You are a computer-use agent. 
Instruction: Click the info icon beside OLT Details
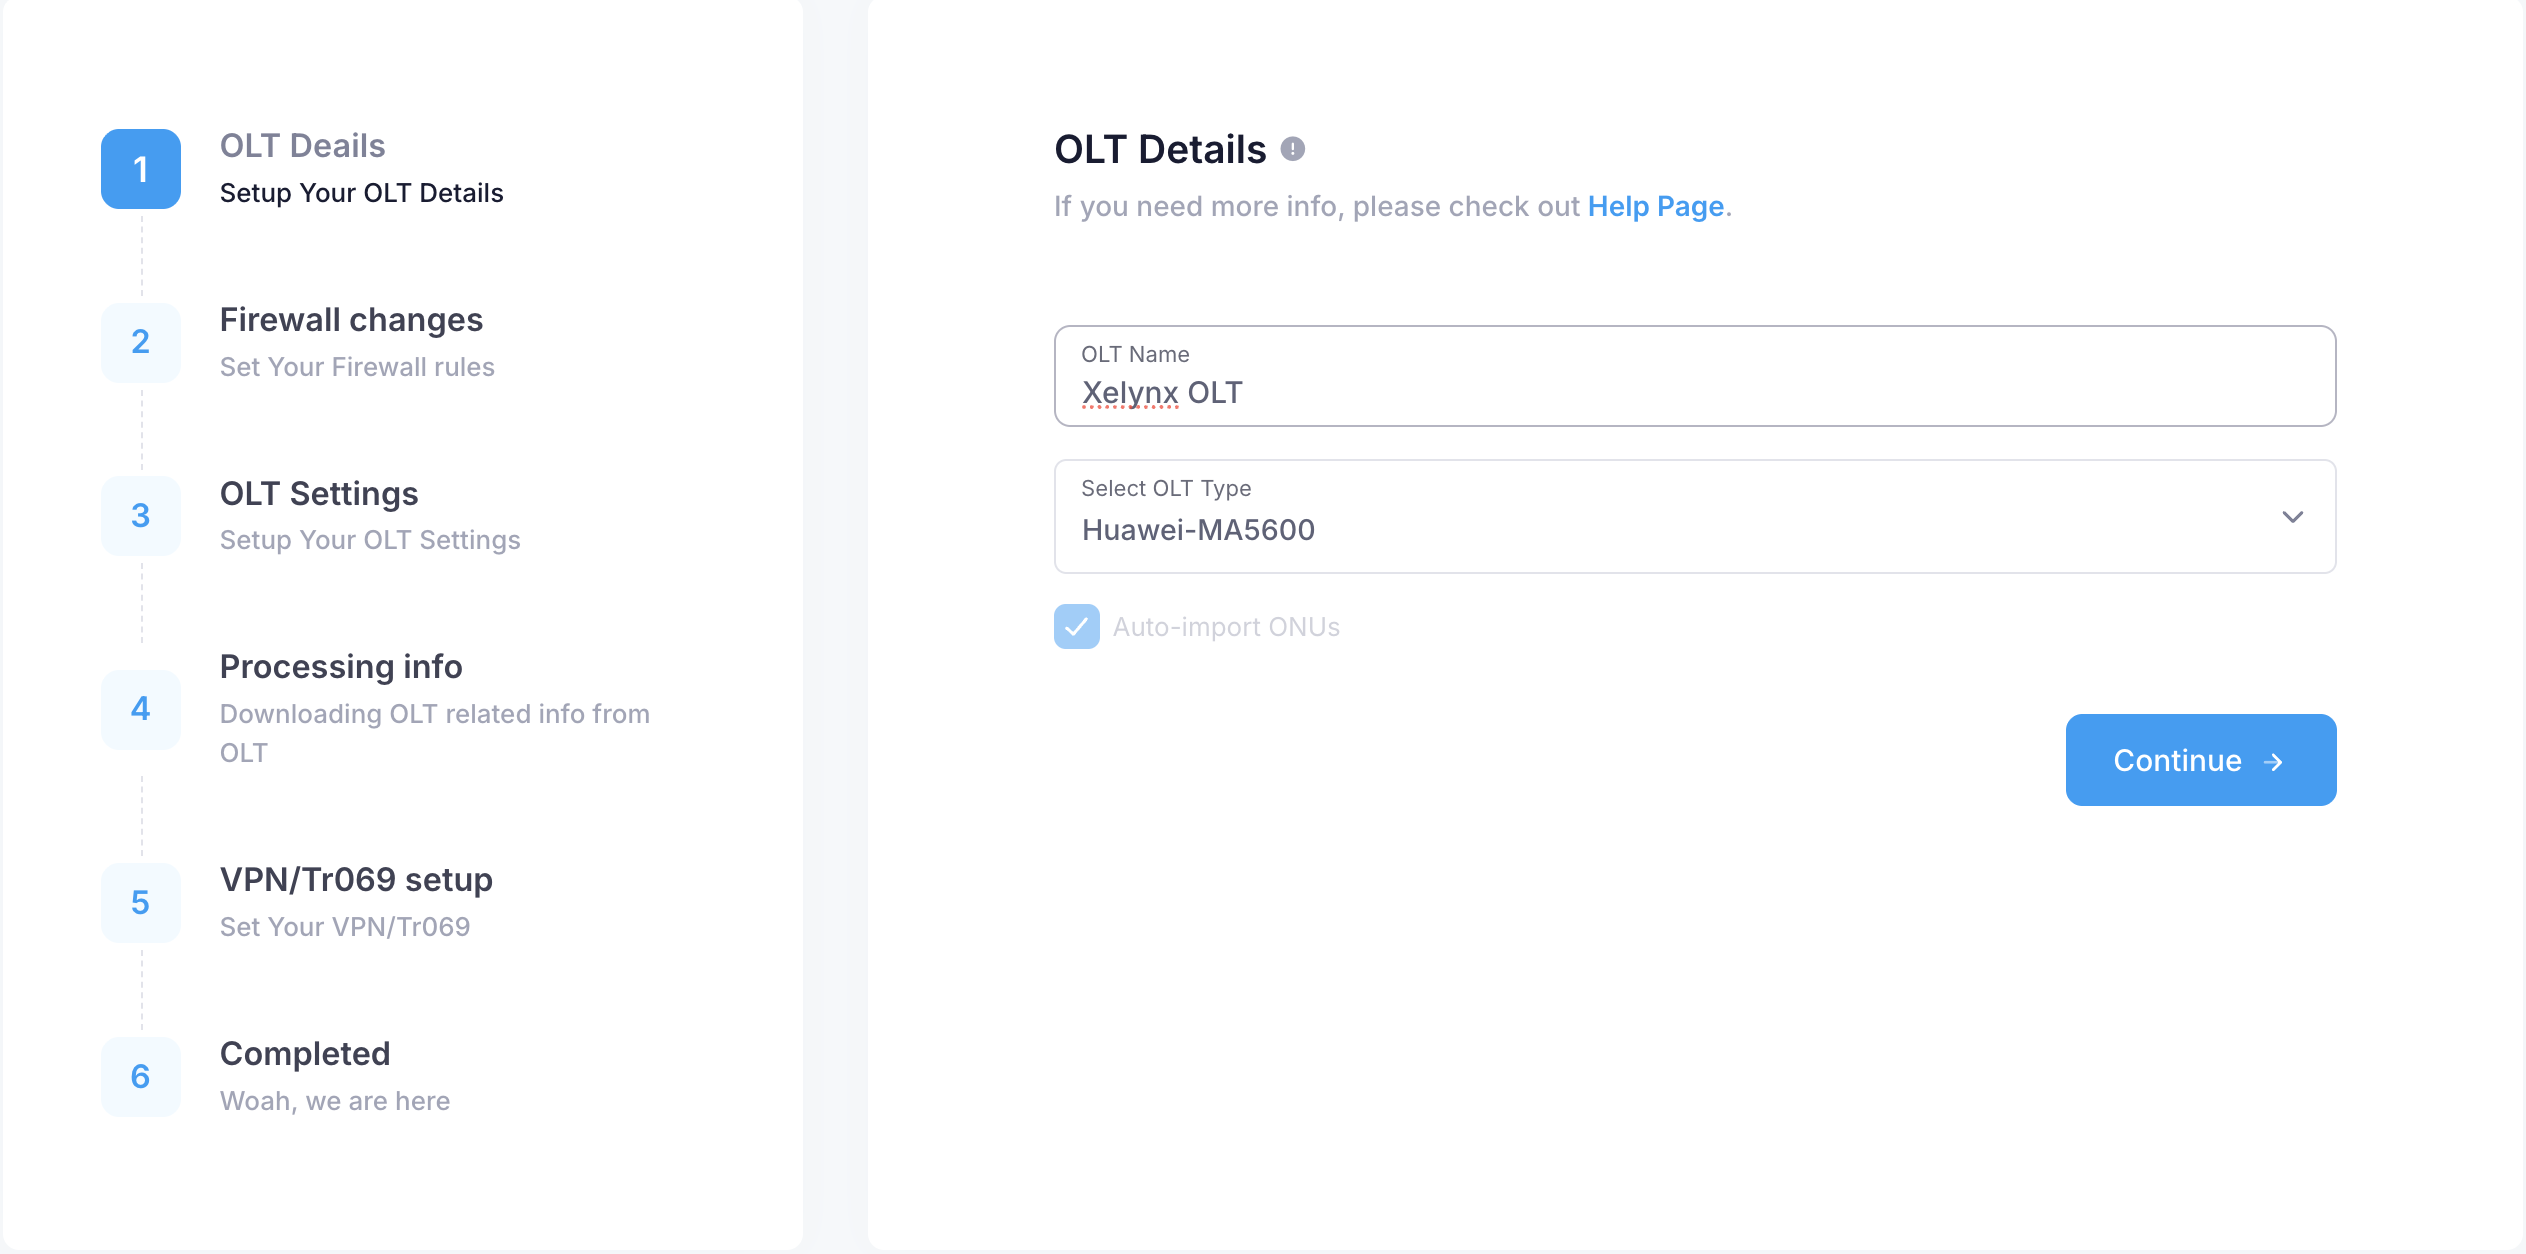(1293, 149)
